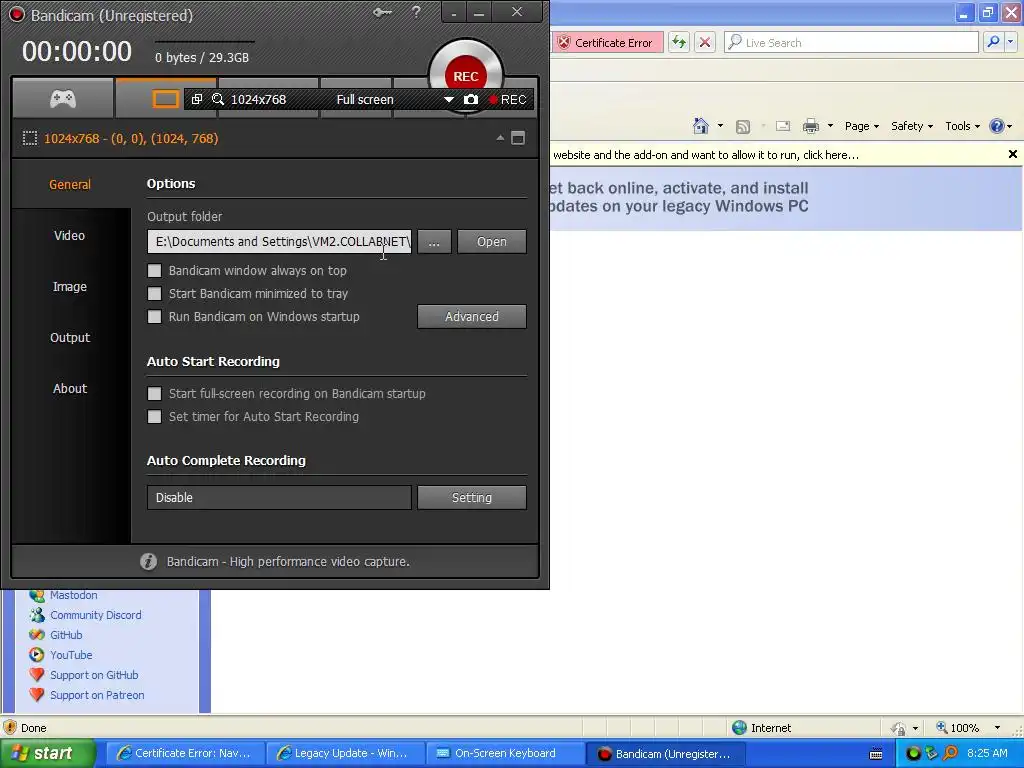Click the small REC label button

[x=507, y=99]
